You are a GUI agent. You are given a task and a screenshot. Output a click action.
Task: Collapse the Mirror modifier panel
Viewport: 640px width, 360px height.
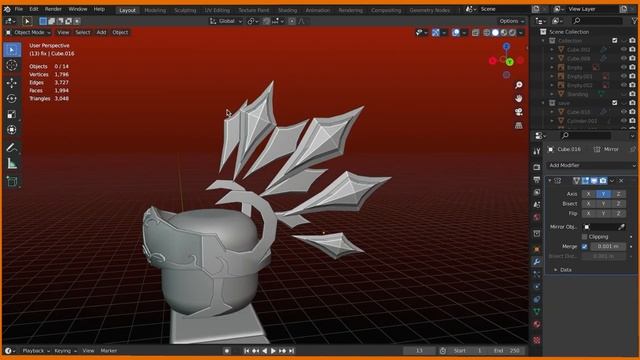pos(550,181)
